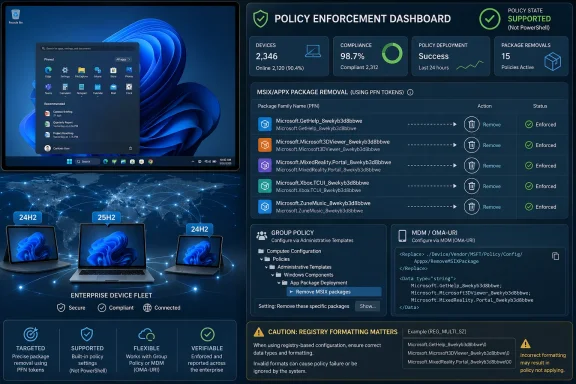Click the laptop icon in the Devices card
576x384 pixels.
click(x=313, y=51)
